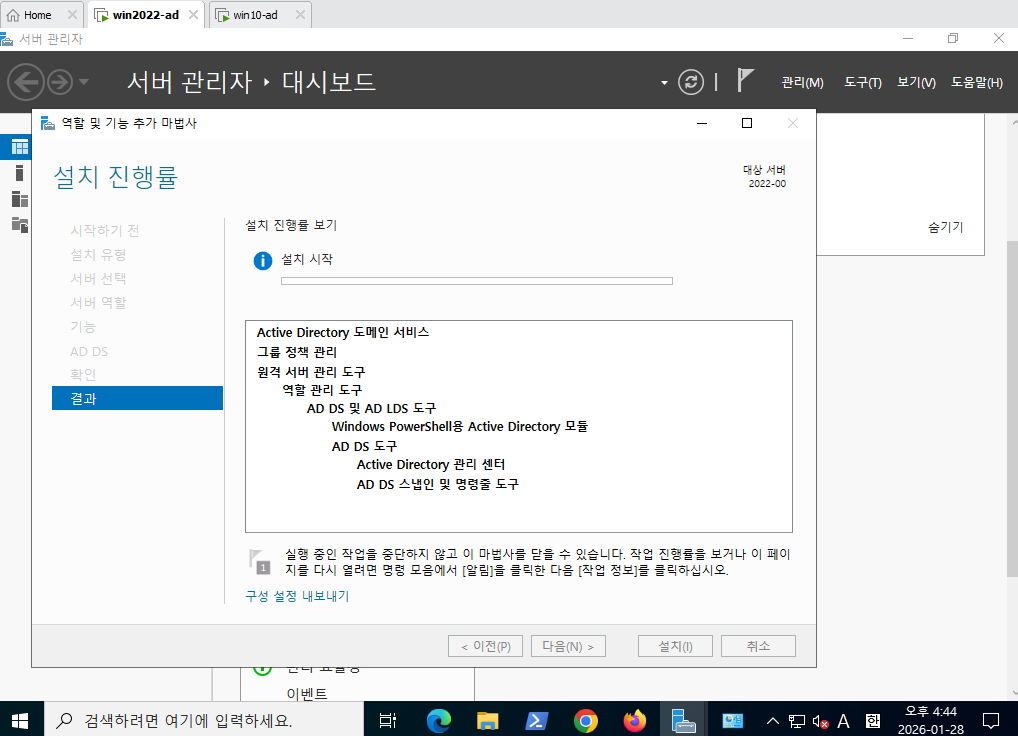Select the 결과 wizard step

pyautogui.click(x=137, y=398)
